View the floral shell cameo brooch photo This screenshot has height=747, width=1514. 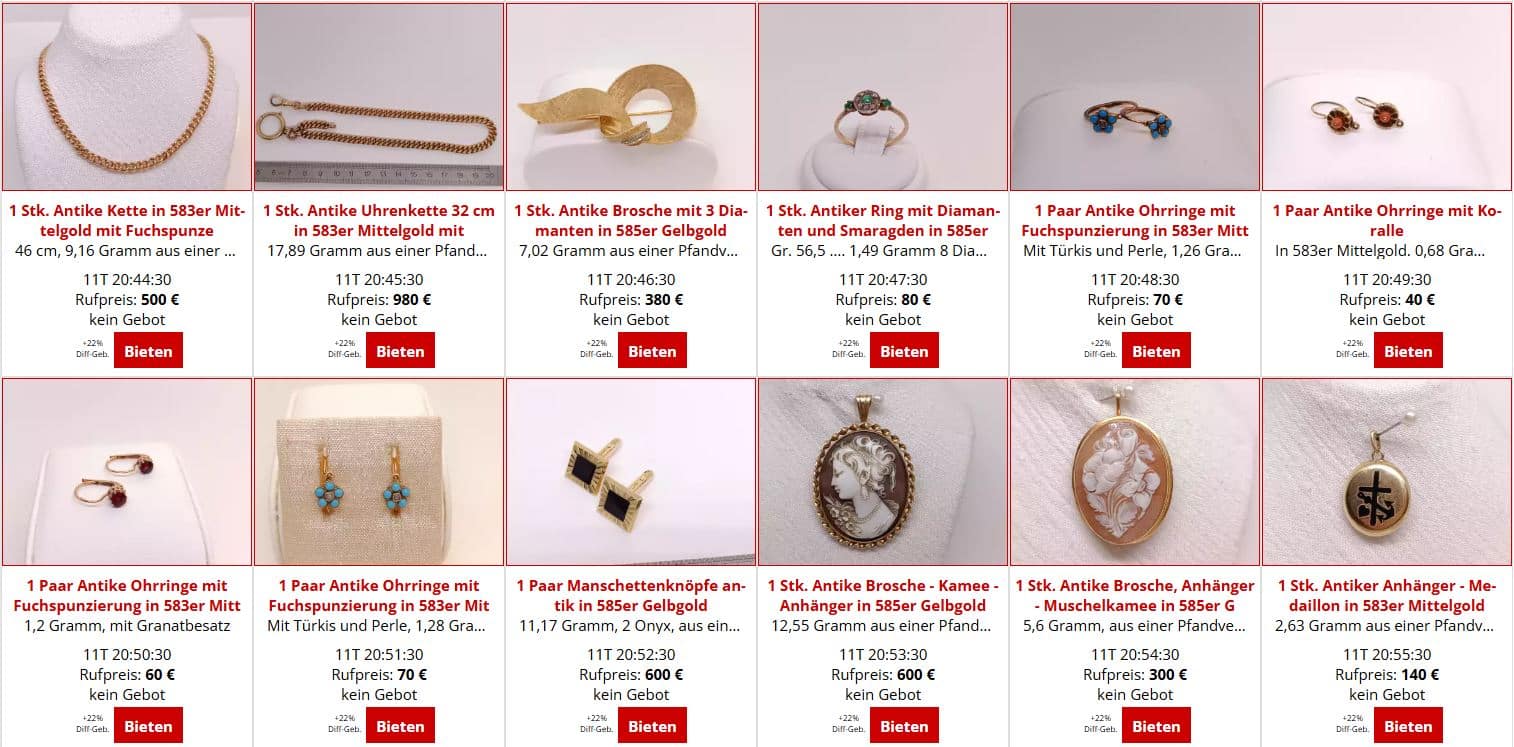pyautogui.click(x=1135, y=472)
